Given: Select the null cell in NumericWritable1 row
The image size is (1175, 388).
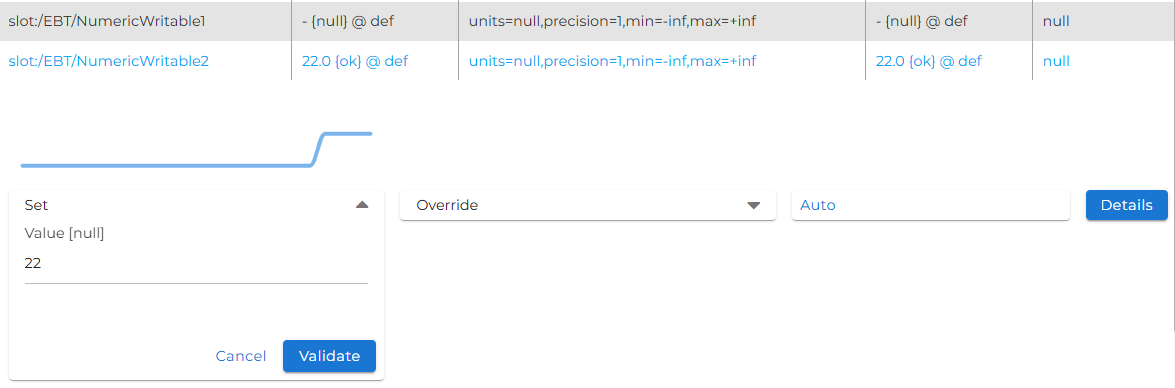Looking at the screenshot, I should click(1056, 22).
